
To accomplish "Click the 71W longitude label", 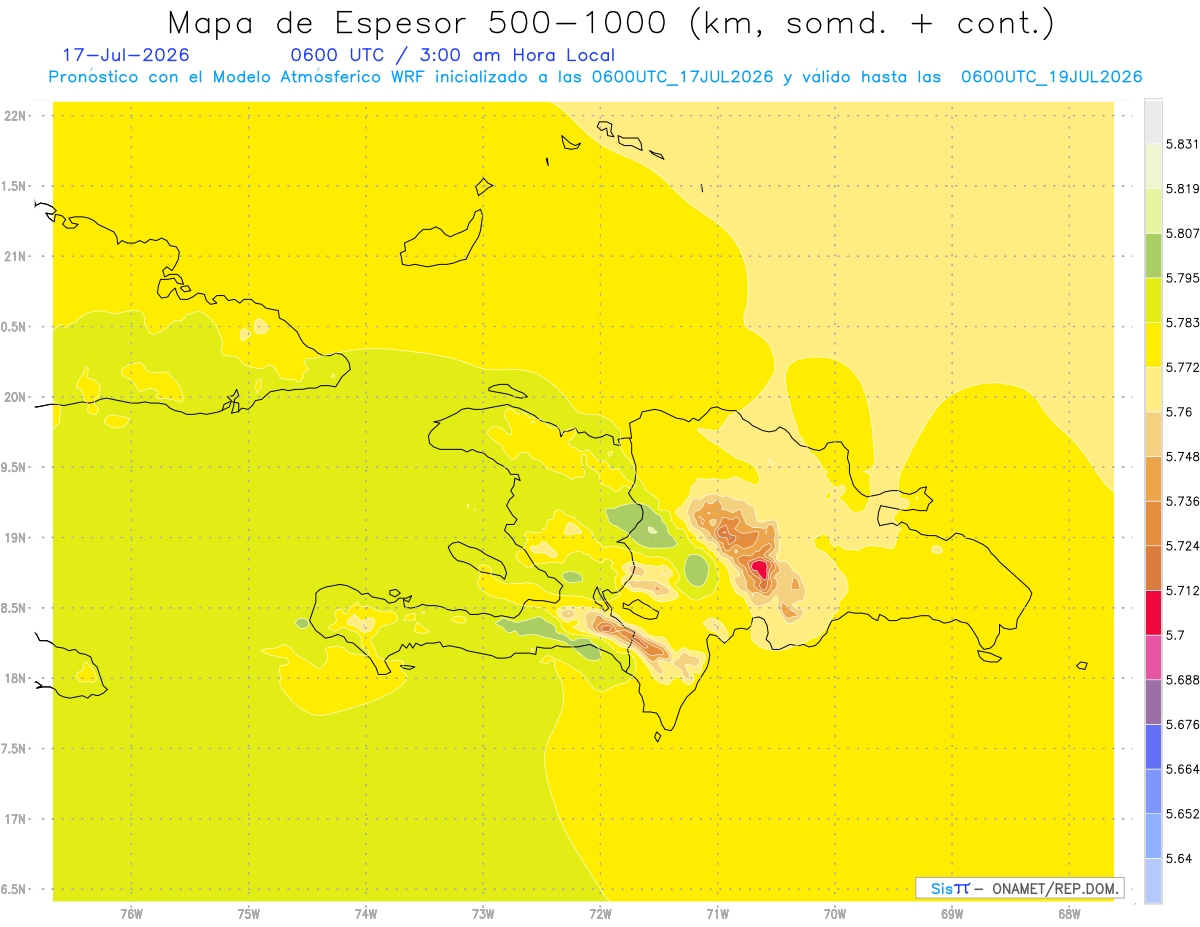I will click(x=717, y=913).
